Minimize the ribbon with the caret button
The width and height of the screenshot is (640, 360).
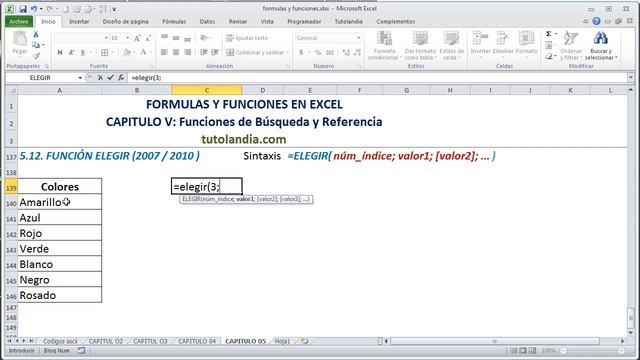[x=586, y=21]
